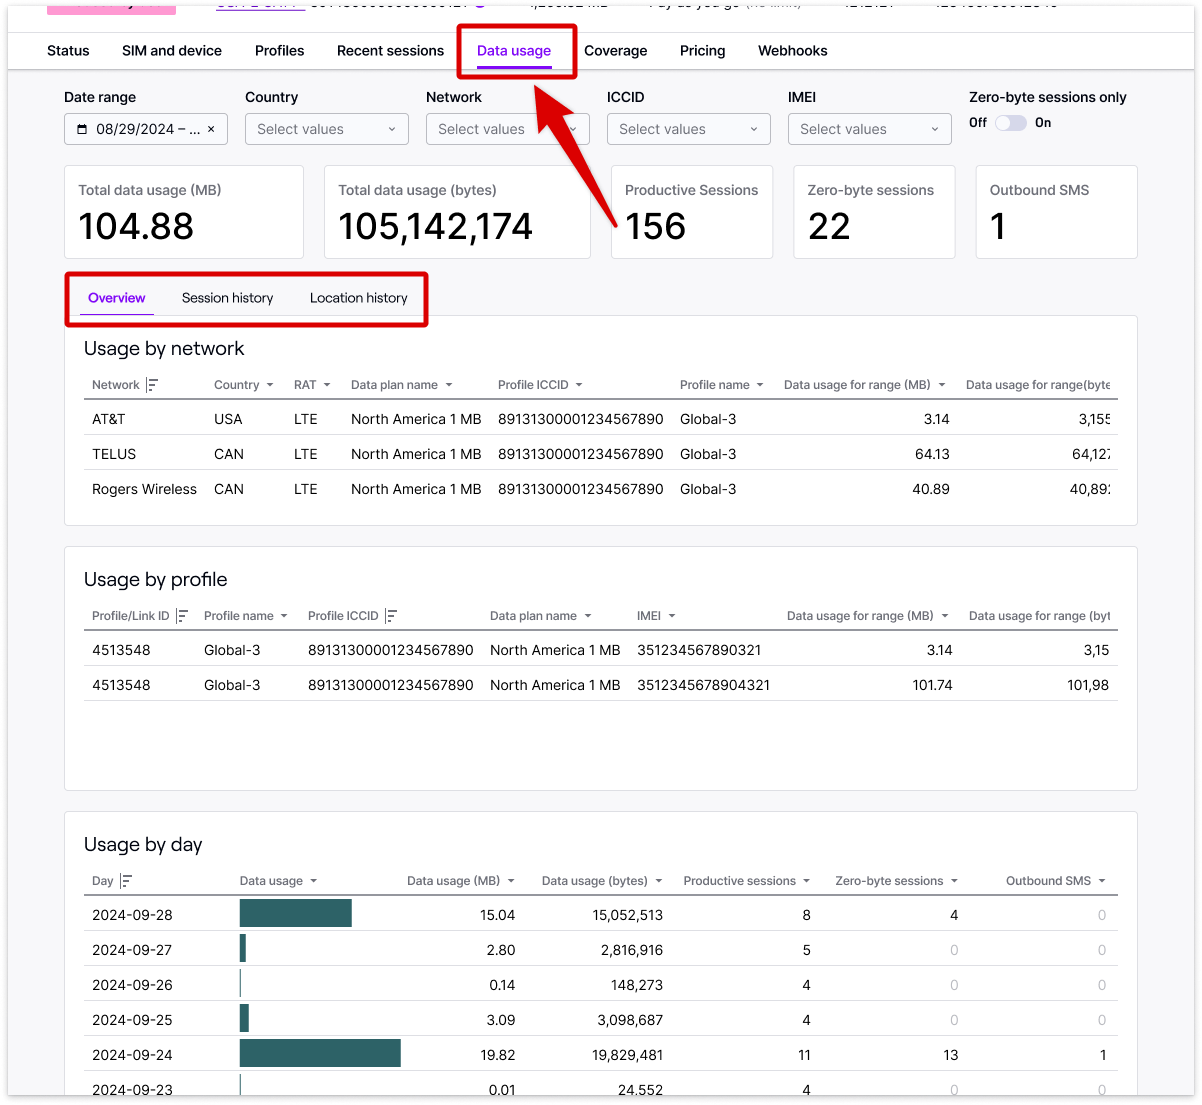The height and width of the screenshot is (1105, 1202).
Task: Sort the Country column in Usage by network
Action: pyautogui.click(x=271, y=385)
